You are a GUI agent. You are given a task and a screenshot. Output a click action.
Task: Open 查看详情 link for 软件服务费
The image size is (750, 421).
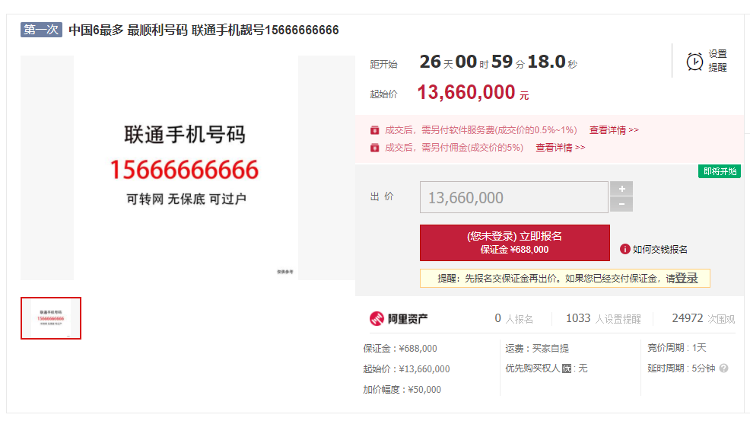(614, 130)
